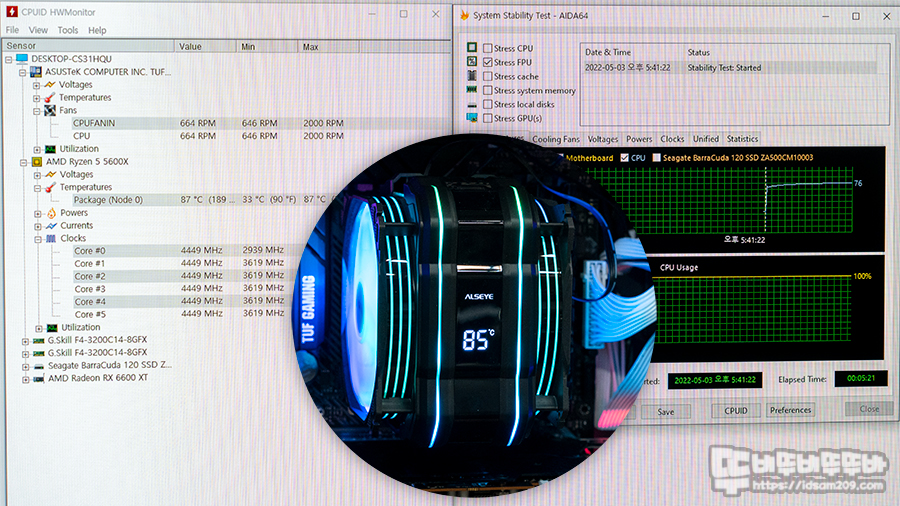
Task: Click the ASUSTeK motherboard icon
Action: [x=36, y=72]
